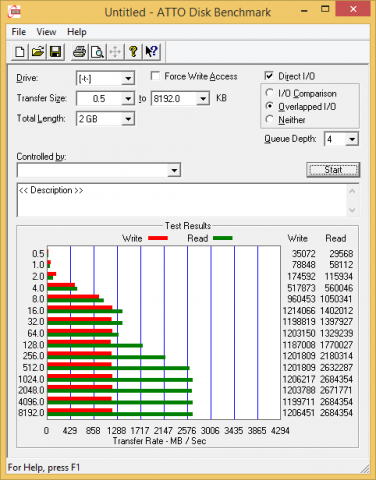Viewport: 376px width, 480px height.
Task: Expand the Transfer Size minimum 0.5 dropdown
Action: pos(128,99)
